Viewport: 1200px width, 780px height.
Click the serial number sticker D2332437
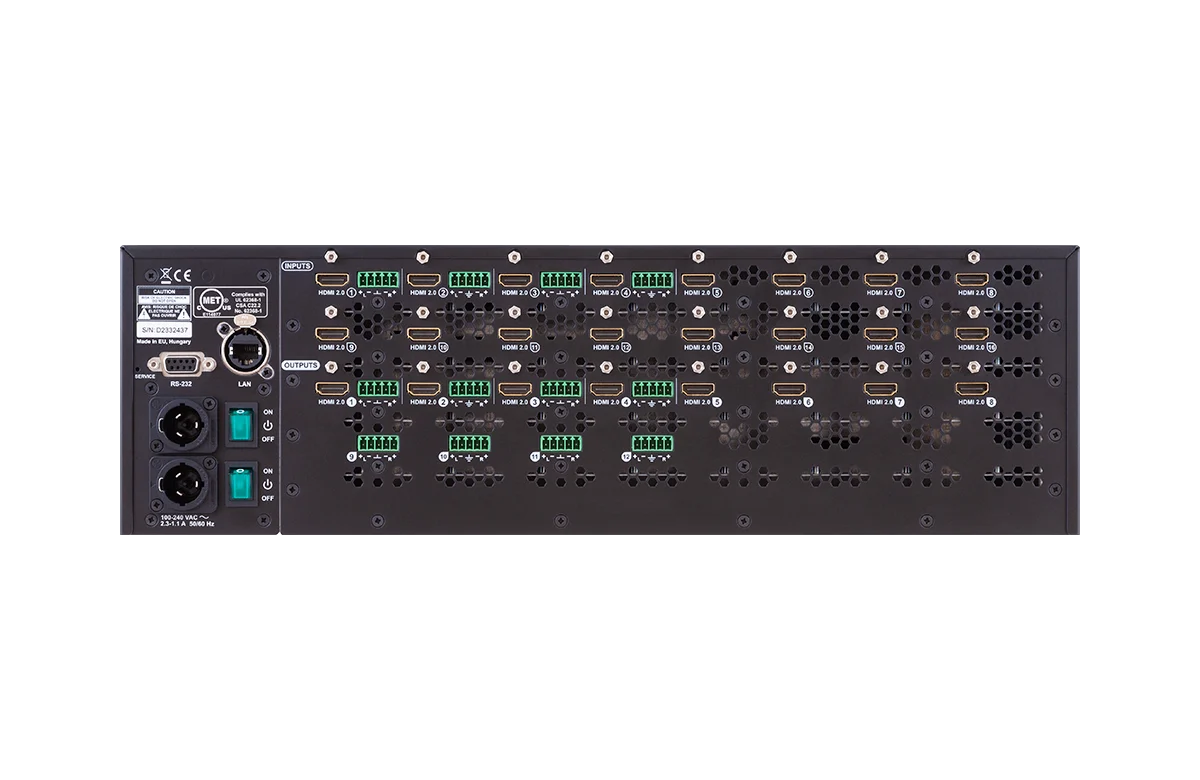[x=163, y=329]
